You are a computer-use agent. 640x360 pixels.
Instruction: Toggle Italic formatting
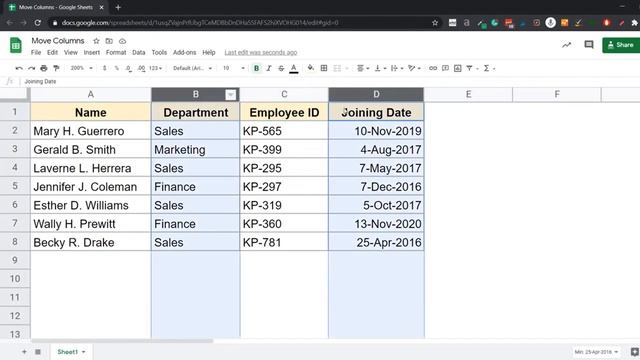269,68
